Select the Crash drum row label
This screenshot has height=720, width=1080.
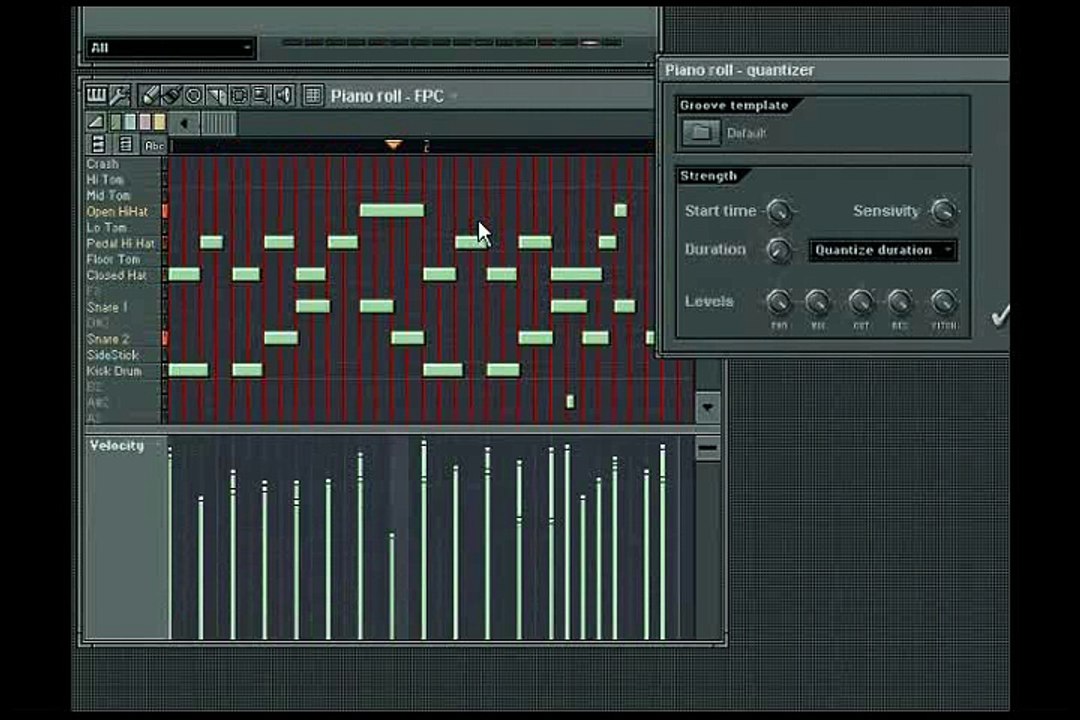(103, 164)
